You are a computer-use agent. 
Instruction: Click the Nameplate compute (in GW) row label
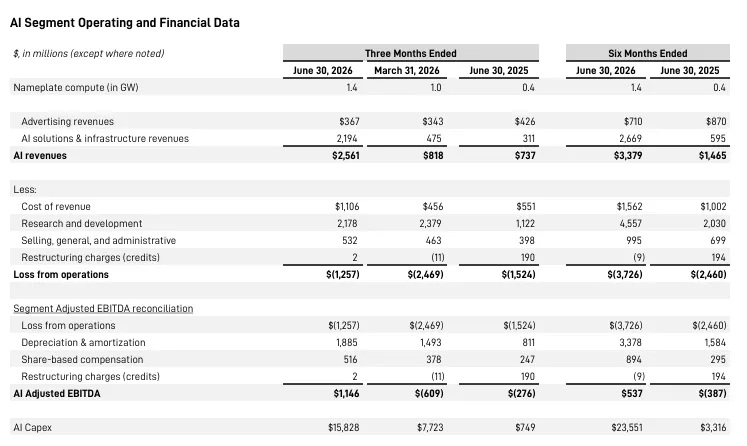point(76,88)
